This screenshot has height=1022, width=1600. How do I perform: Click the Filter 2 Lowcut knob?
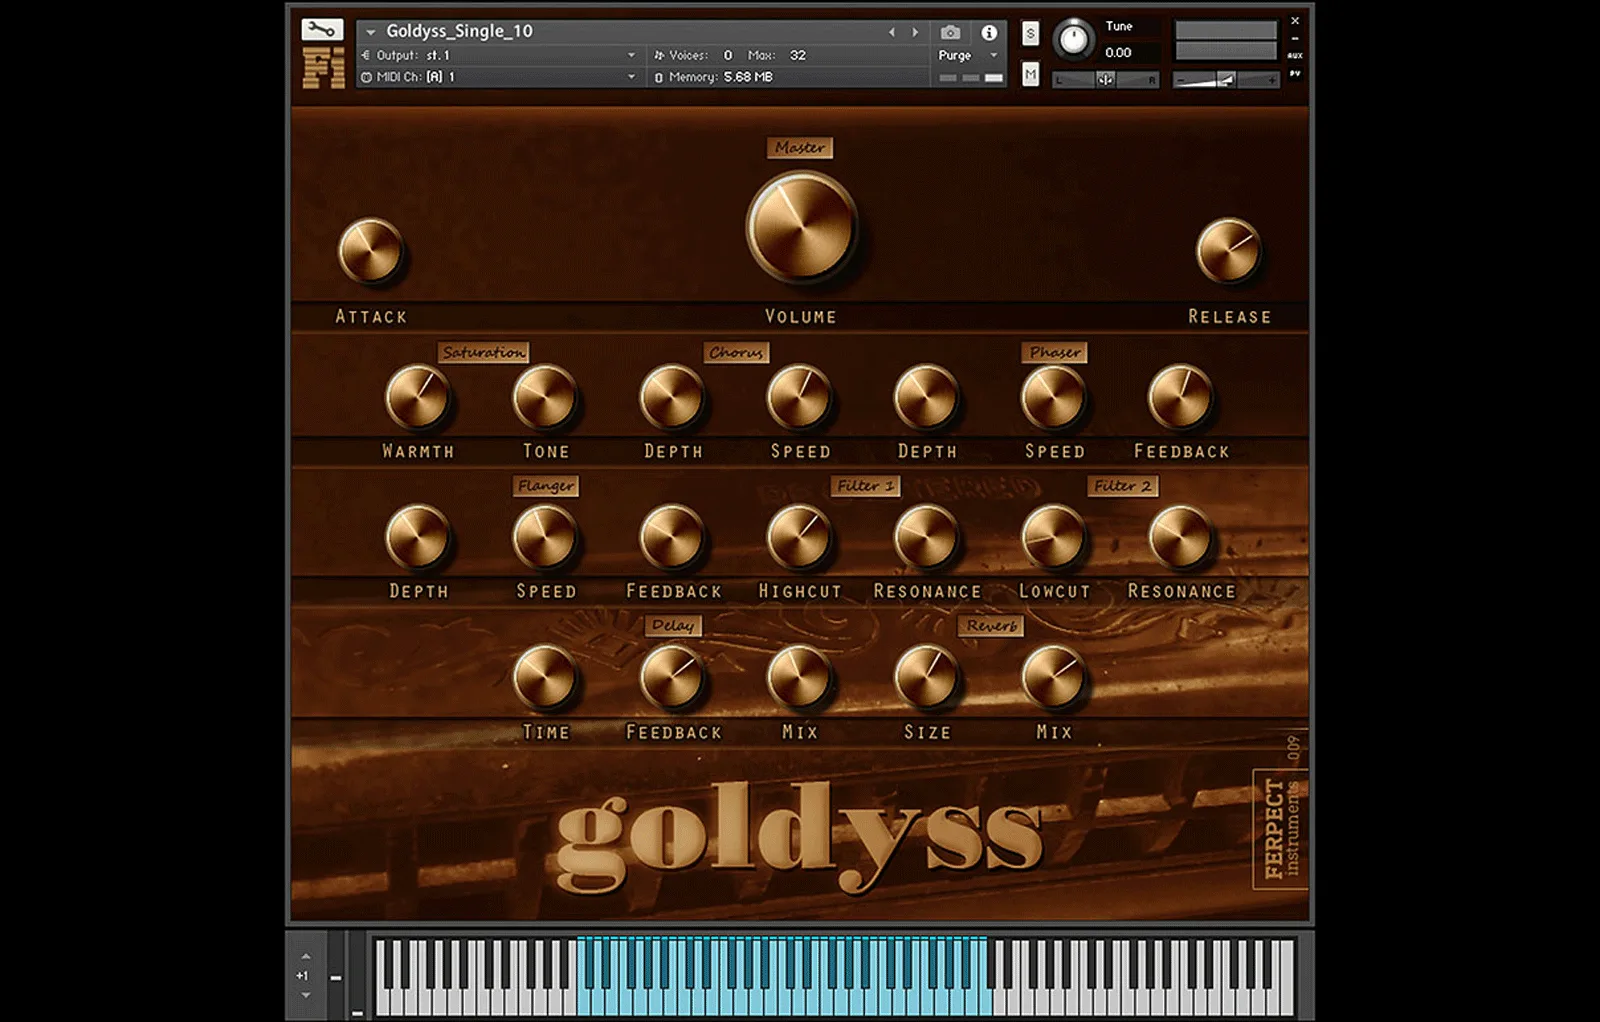coord(1053,537)
